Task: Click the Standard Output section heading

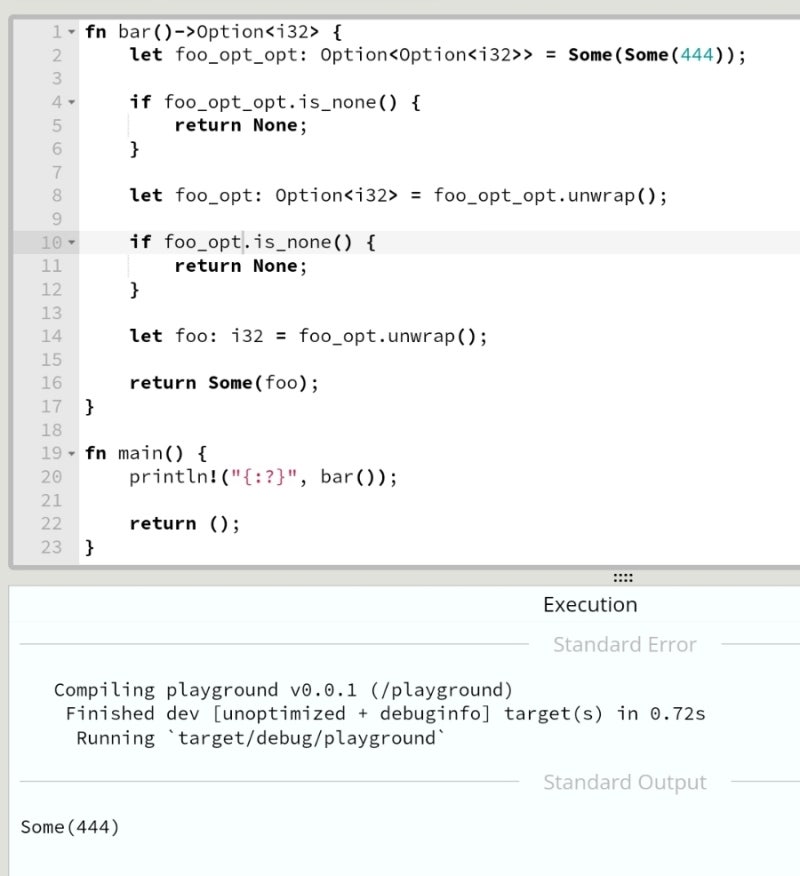Action: (x=624, y=783)
